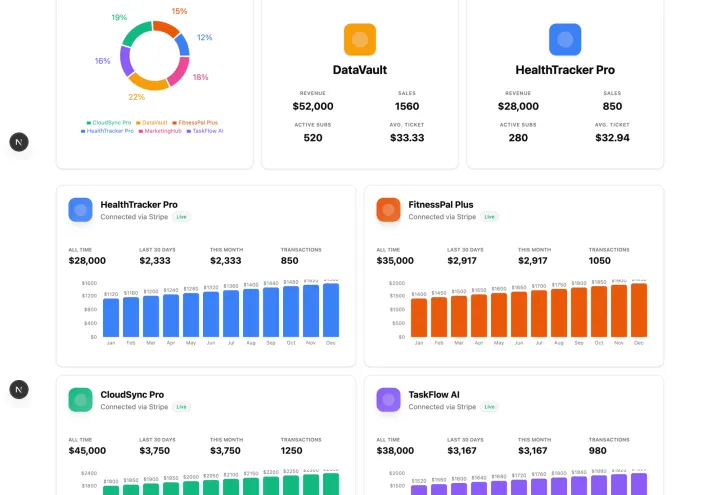This screenshot has height=495, width=720.
Task: Toggle HealthTracker Pro in the chart legend
Action: point(107,131)
